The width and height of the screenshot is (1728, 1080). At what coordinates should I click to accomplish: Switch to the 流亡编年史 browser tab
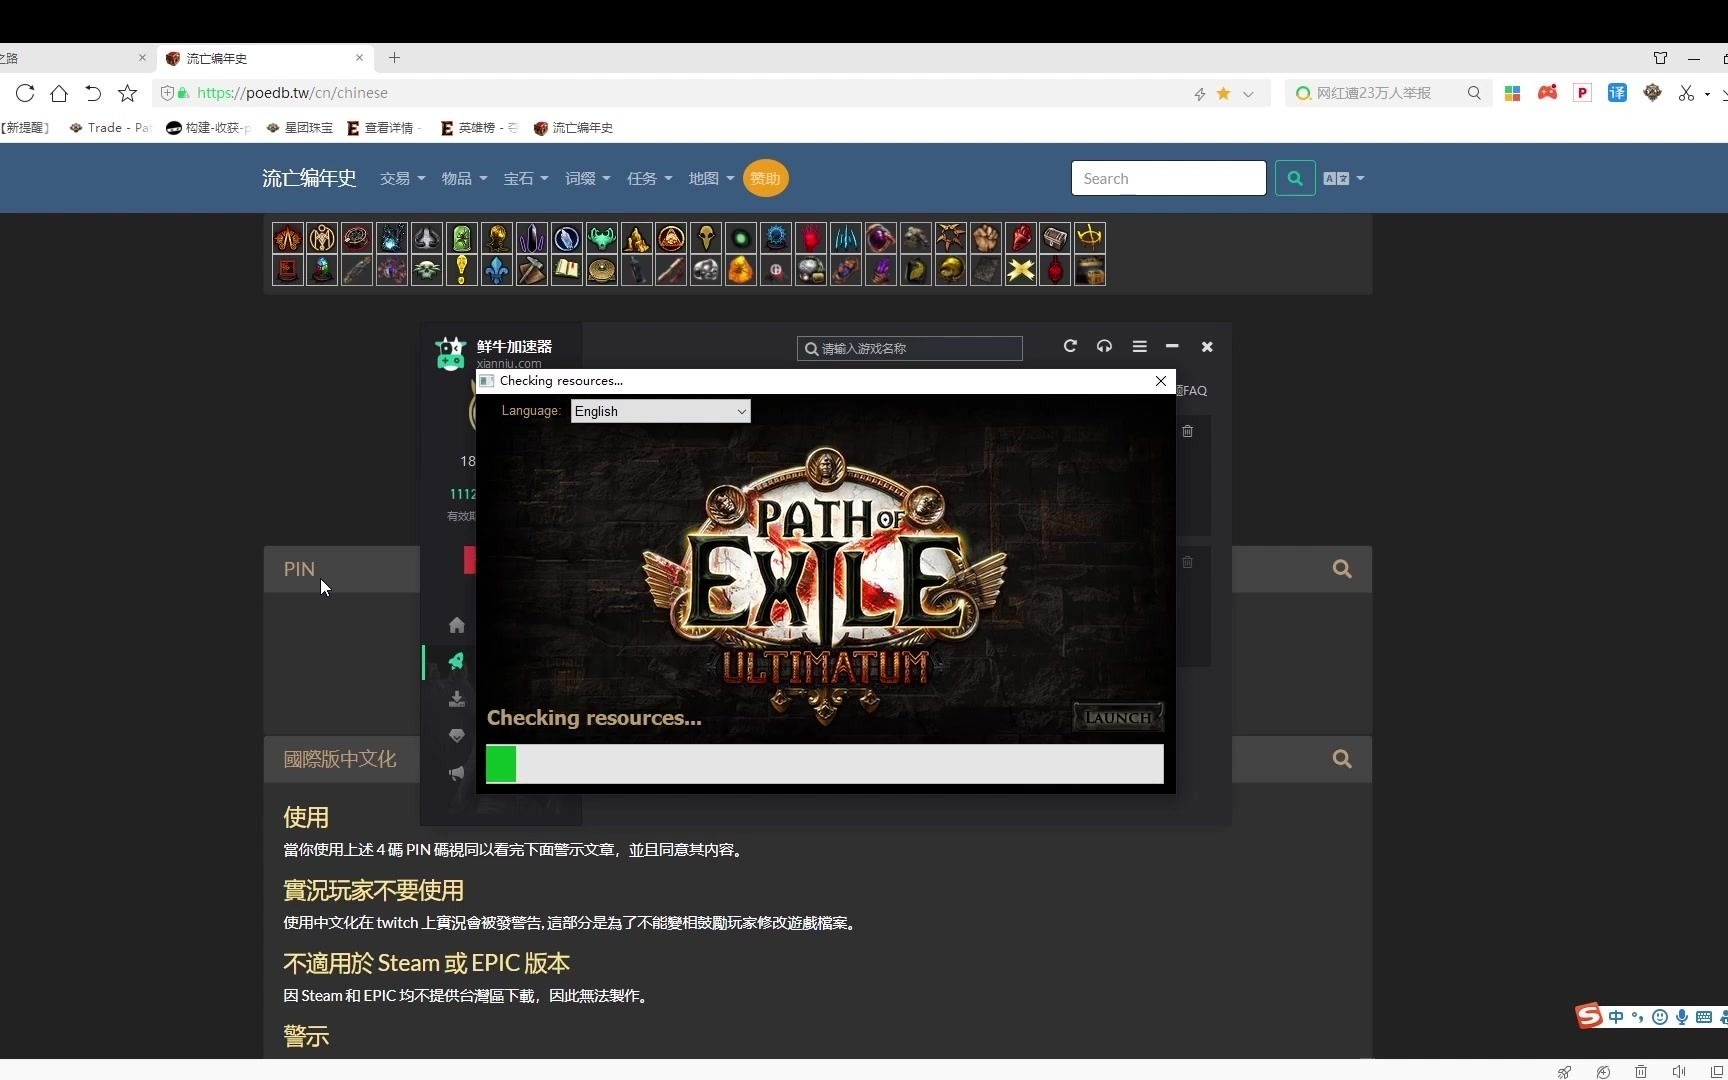[265, 58]
